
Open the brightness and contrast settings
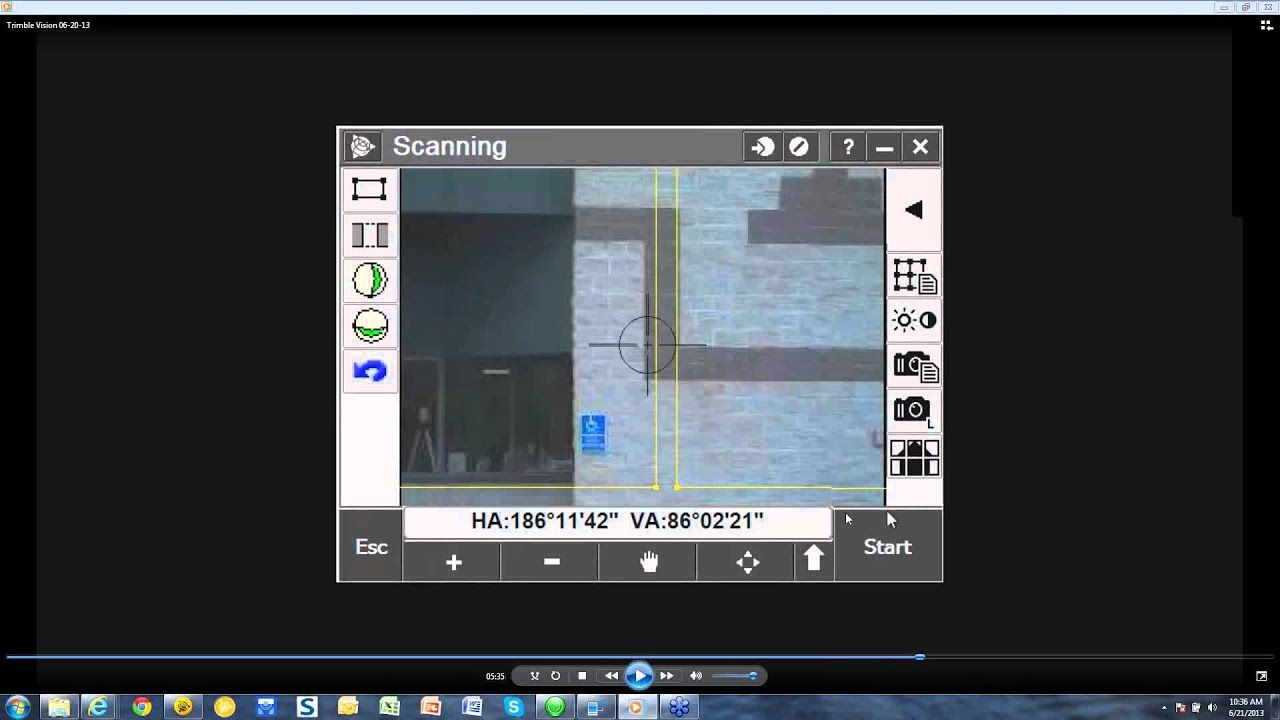point(914,321)
